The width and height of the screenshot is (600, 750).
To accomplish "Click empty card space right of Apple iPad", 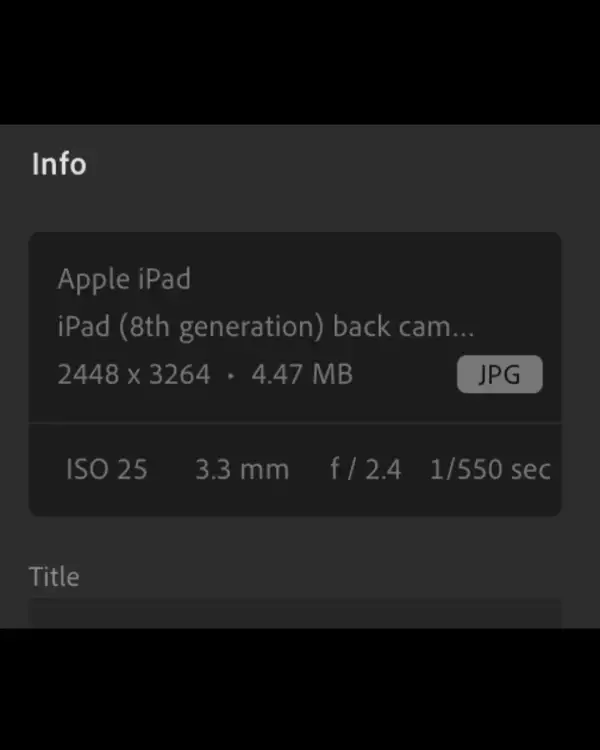I will (380, 279).
